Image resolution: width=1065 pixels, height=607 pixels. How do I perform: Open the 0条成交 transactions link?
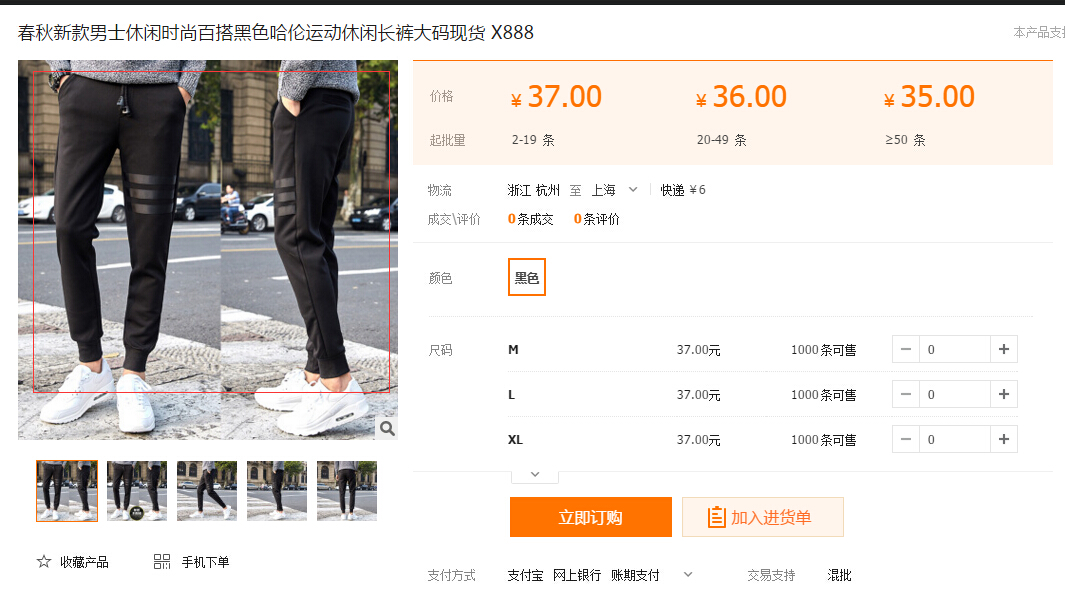pos(530,219)
